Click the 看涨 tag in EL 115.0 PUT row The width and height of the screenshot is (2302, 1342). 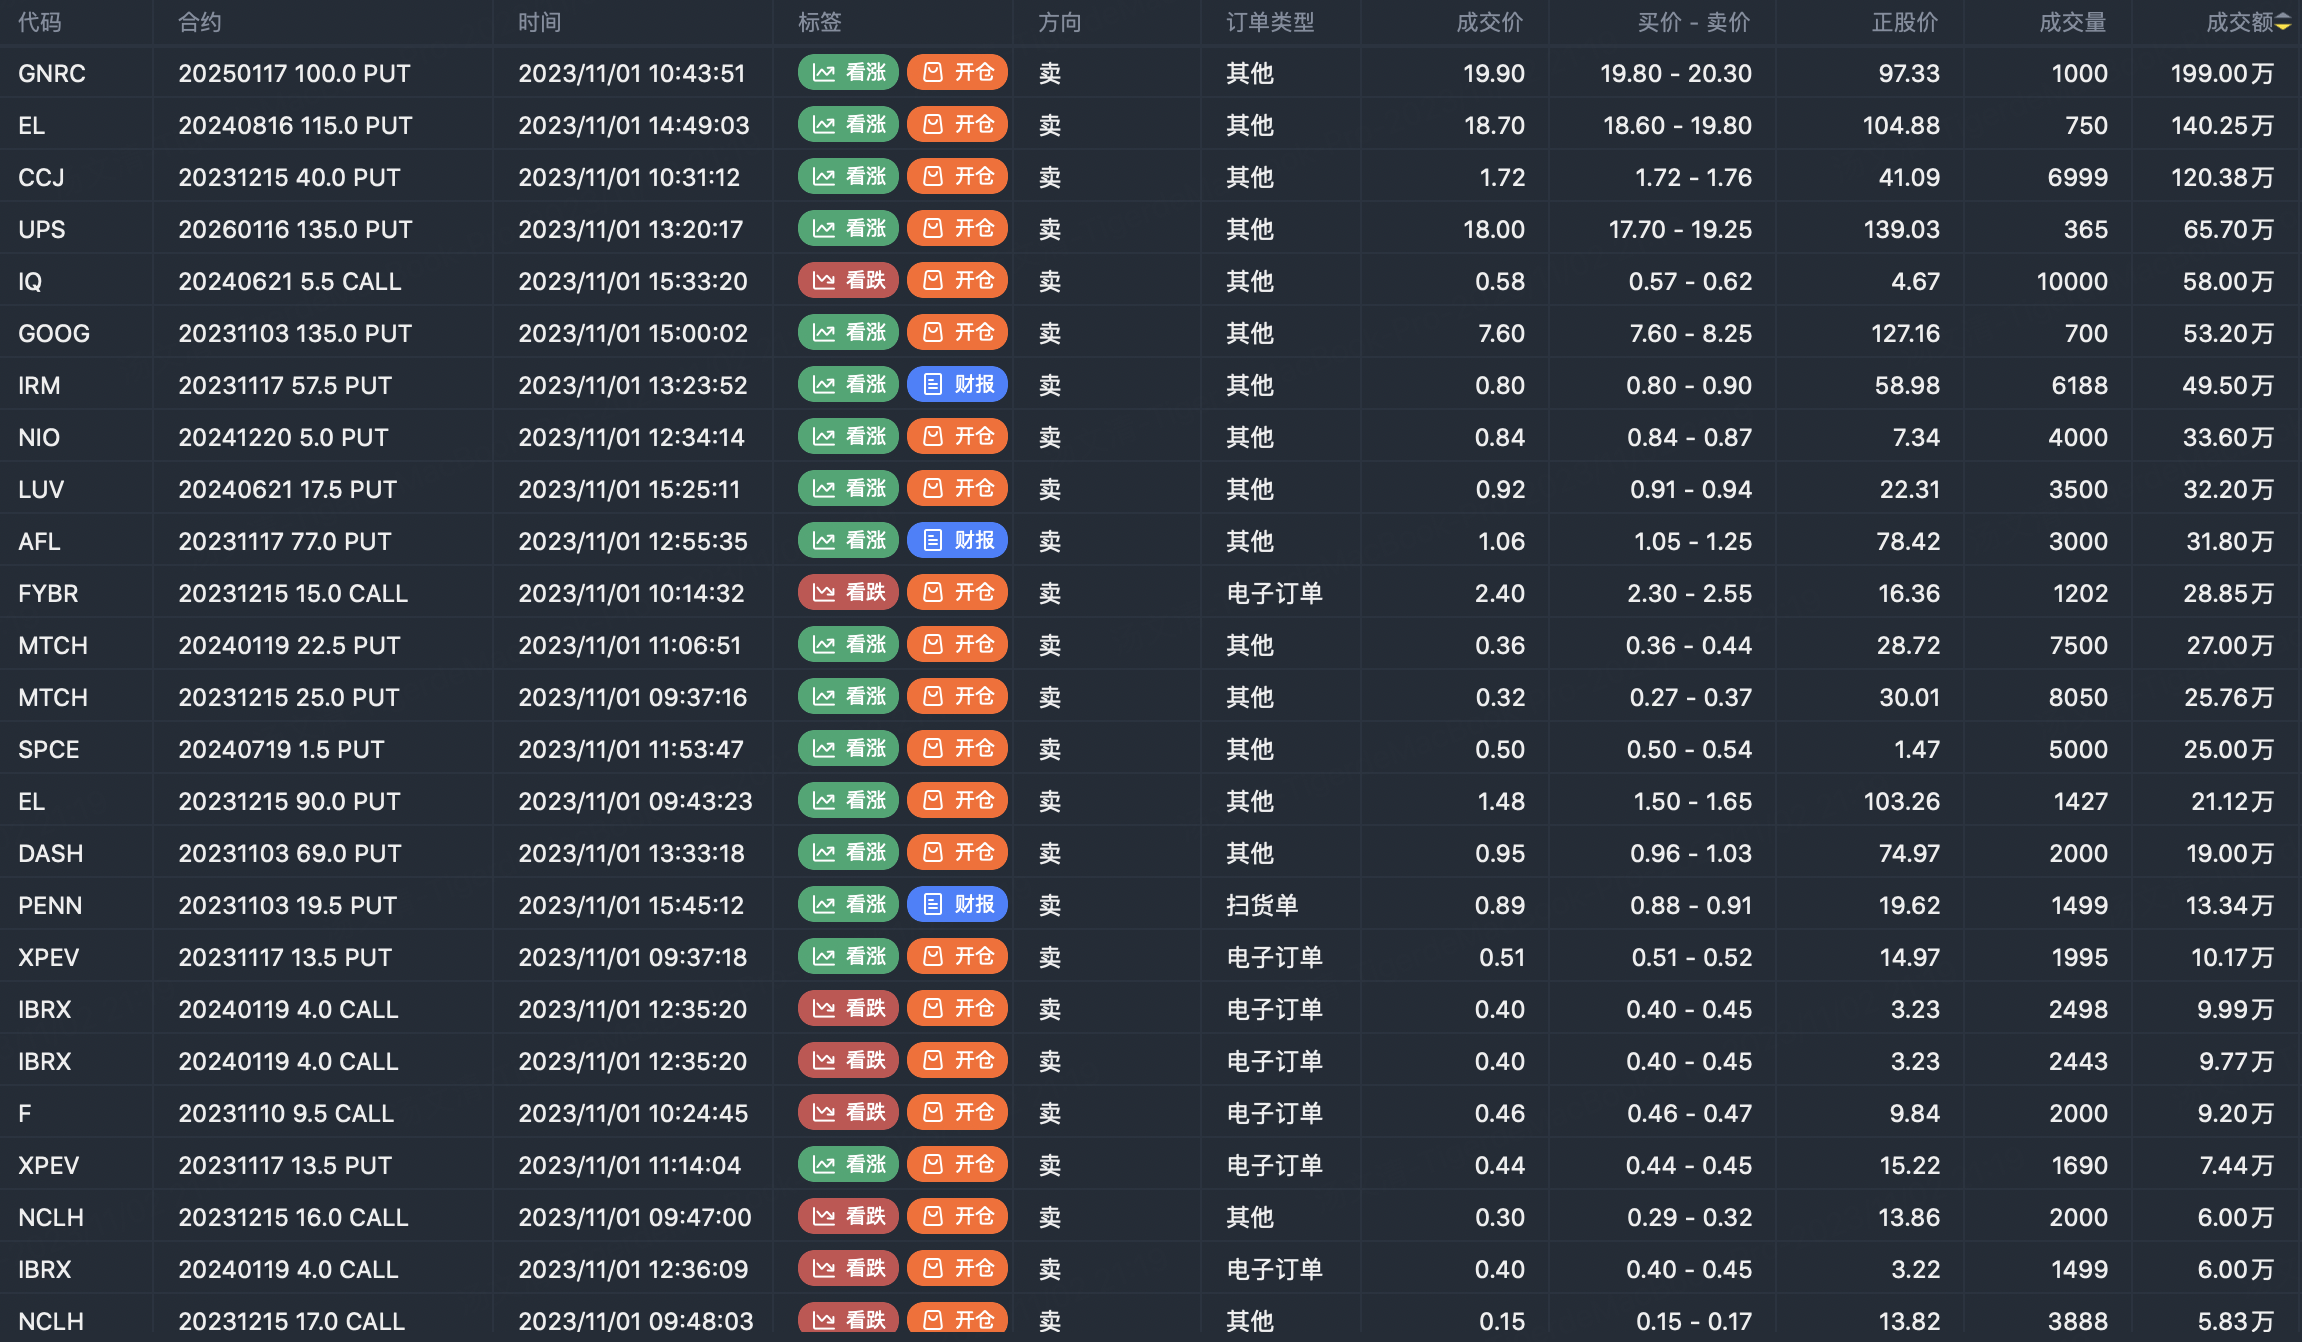[848, 125]
